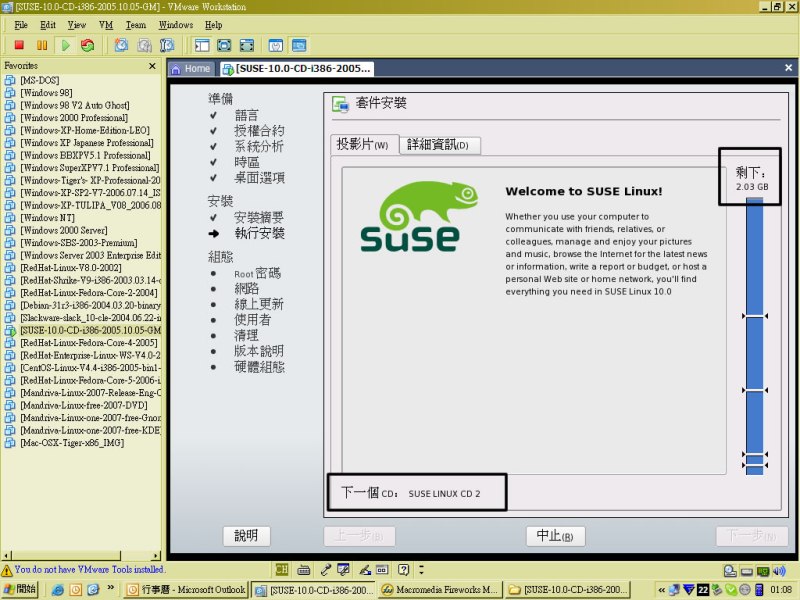Switch to the 詳細資訊(D) details tab
The width and height of the screenshot is (800, 600).
[439, 145]
